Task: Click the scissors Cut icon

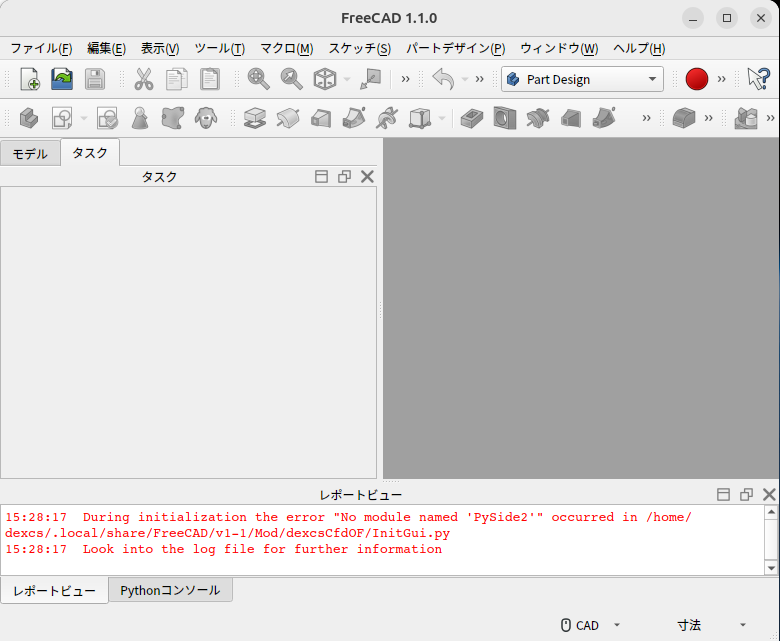Action: tap(144, 79)
